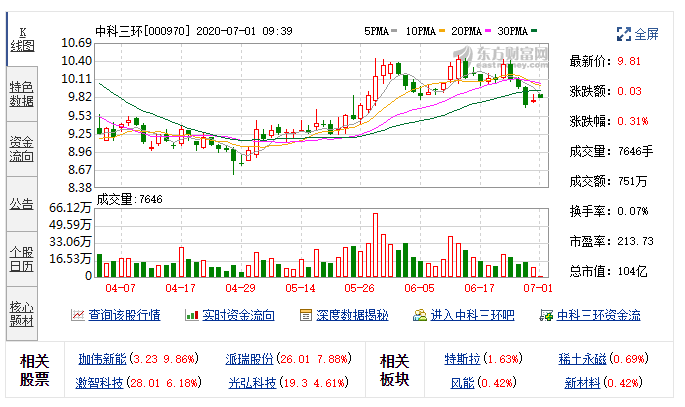Click the 成交量:7646 label above volume chart
This screenshot has width=685, height=407.
pos(129,199)
